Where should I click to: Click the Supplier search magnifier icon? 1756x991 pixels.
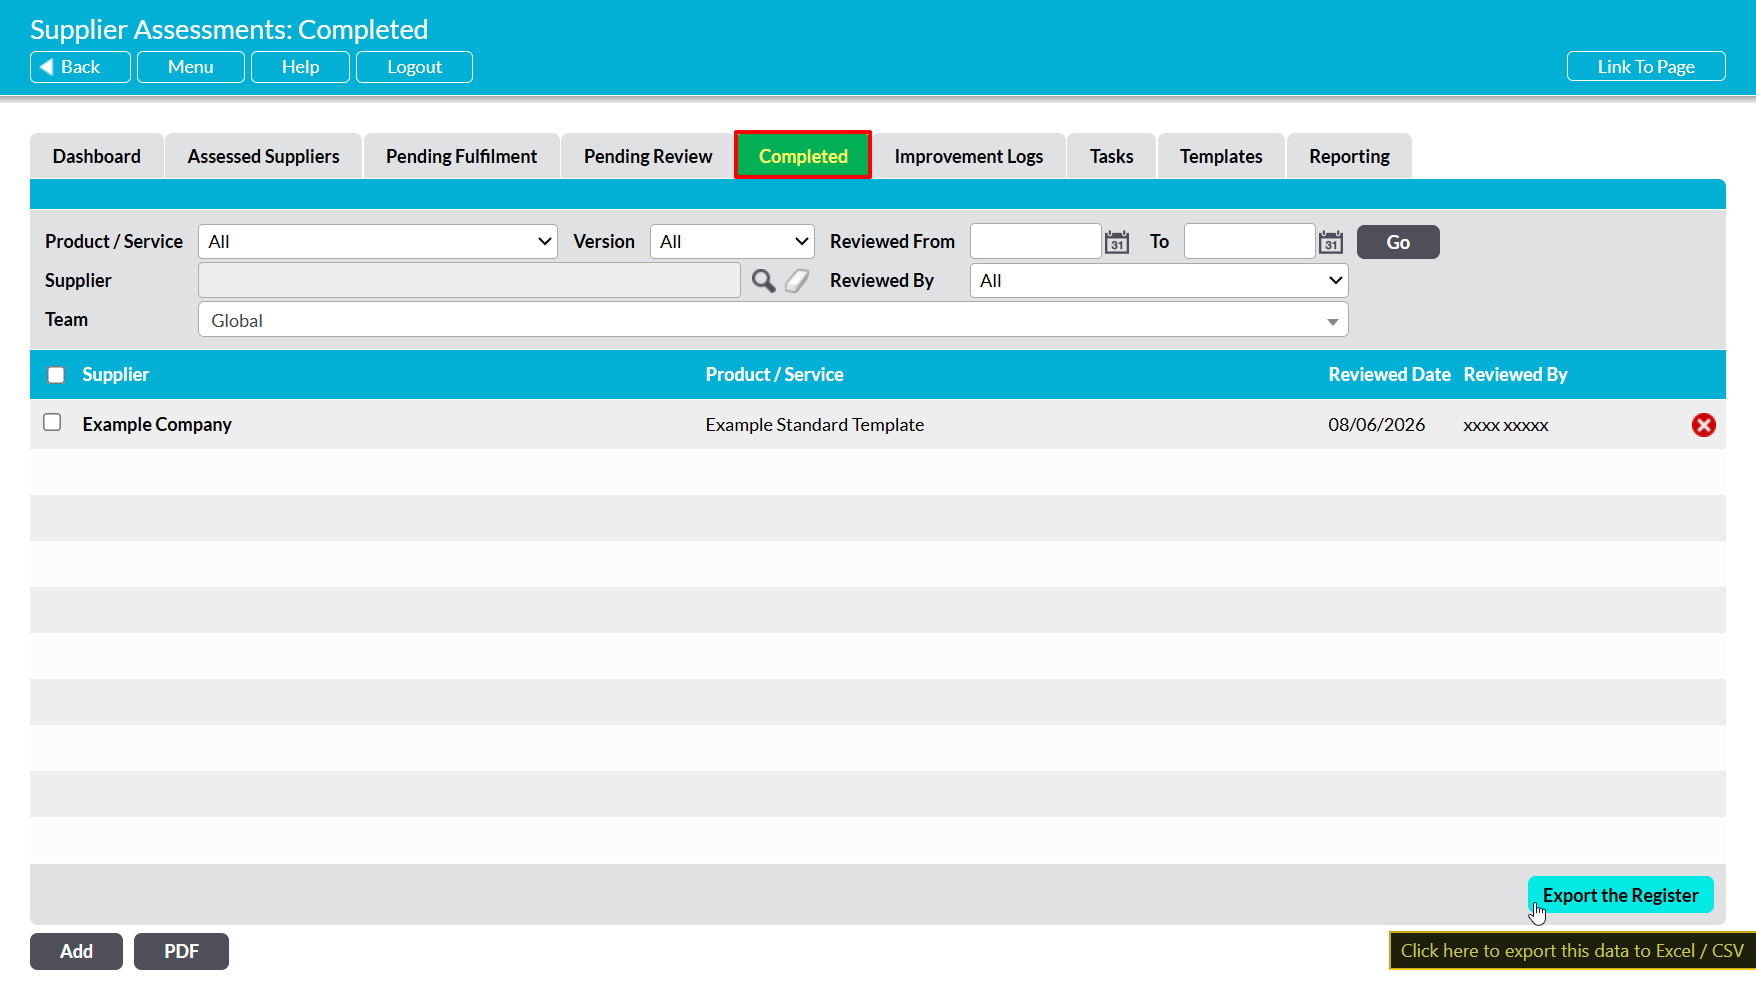763,281
